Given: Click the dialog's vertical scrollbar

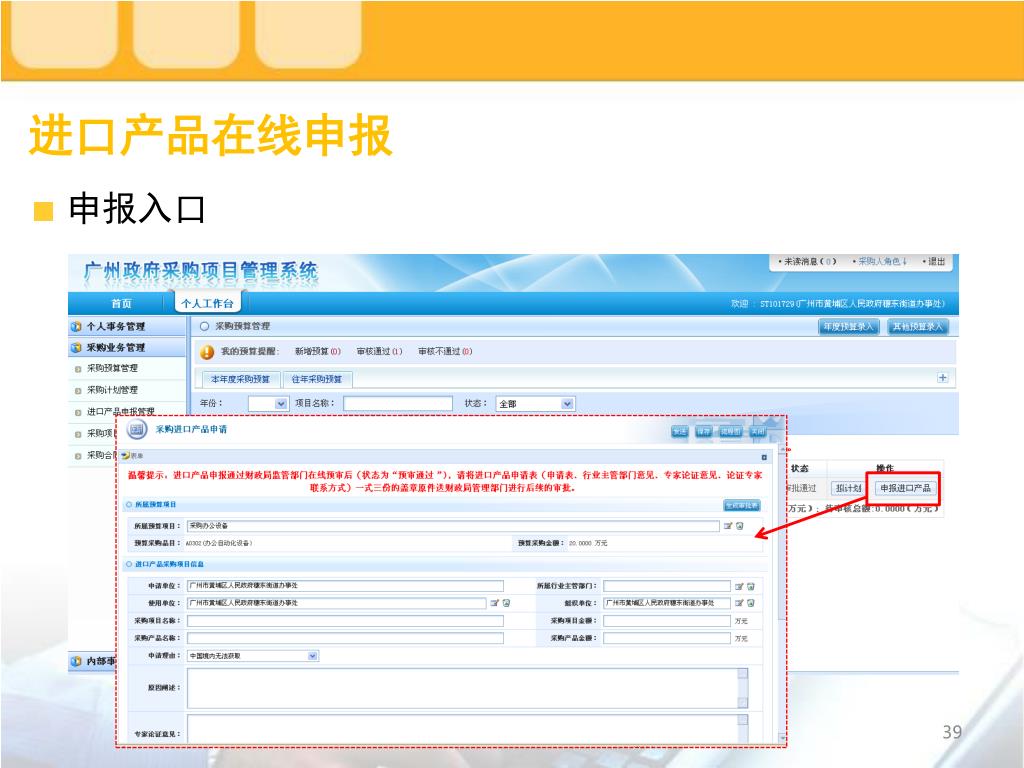Looking at the screenshot, I should pyautogui.click(x=782, y=594).
